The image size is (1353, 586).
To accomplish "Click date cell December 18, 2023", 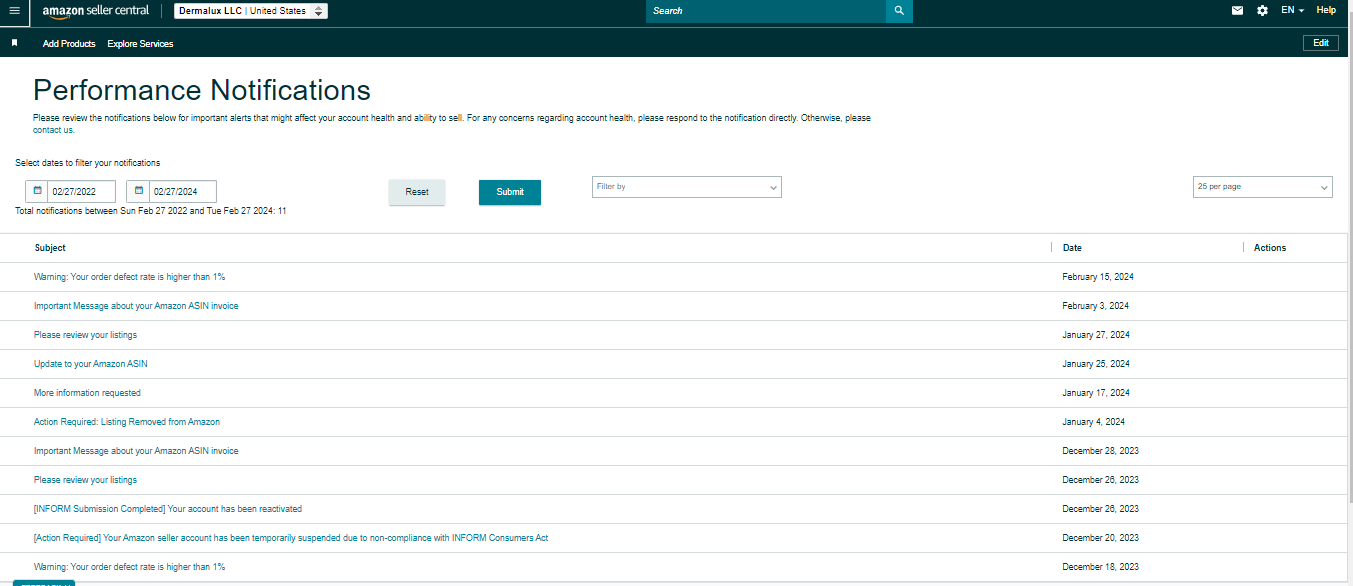I will [x=1100, y=567].
